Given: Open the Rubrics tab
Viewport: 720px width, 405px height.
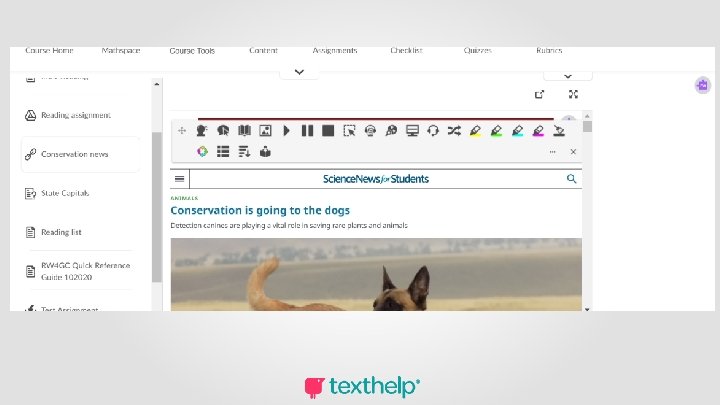Looking at the screenshot, I should click(x=549, y=51).
